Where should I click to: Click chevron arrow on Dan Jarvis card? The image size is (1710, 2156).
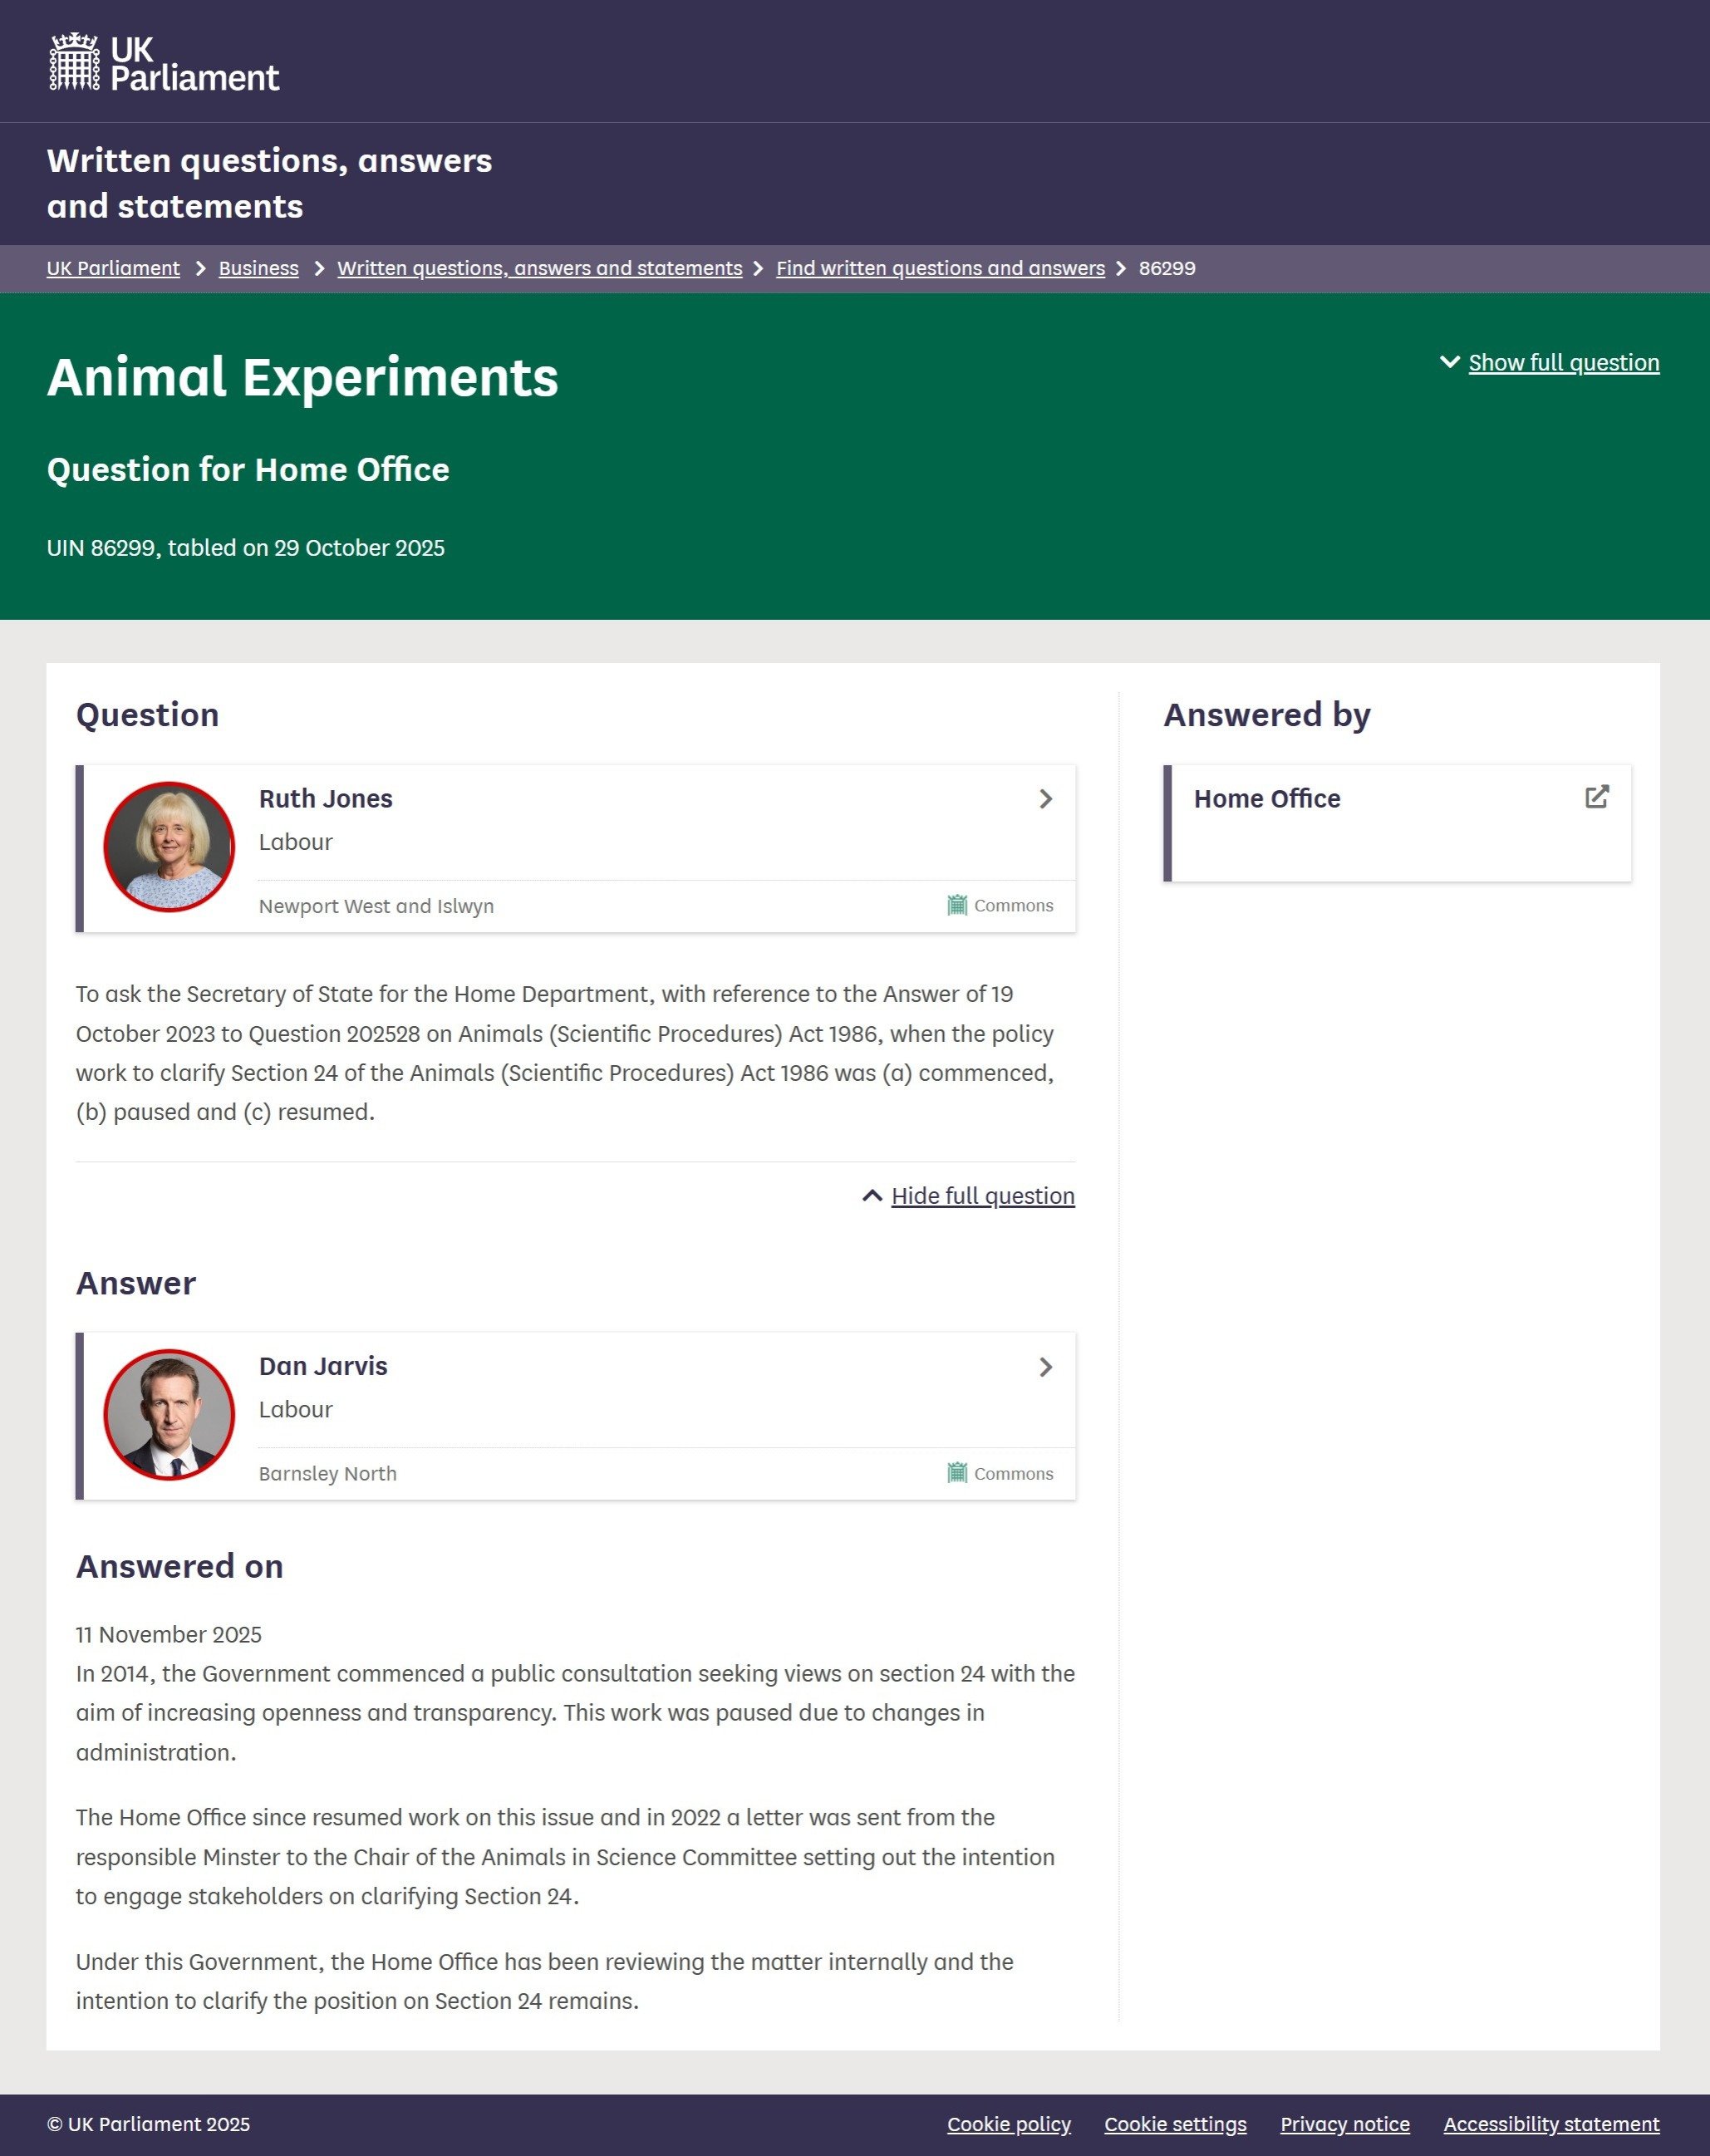pos(1045,1367)
